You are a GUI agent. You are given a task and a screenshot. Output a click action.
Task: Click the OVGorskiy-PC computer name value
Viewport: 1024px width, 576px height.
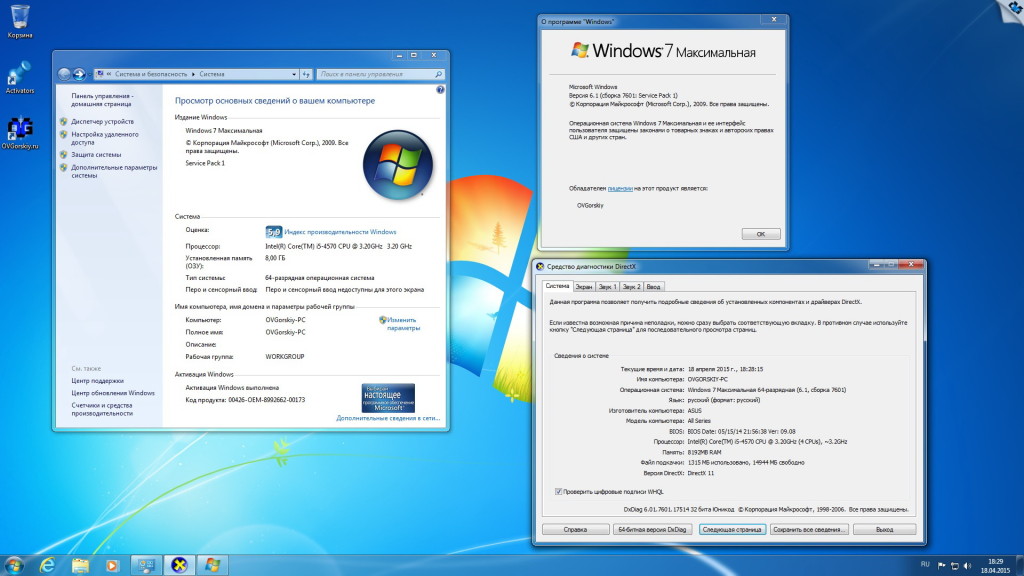coord(285,320)
